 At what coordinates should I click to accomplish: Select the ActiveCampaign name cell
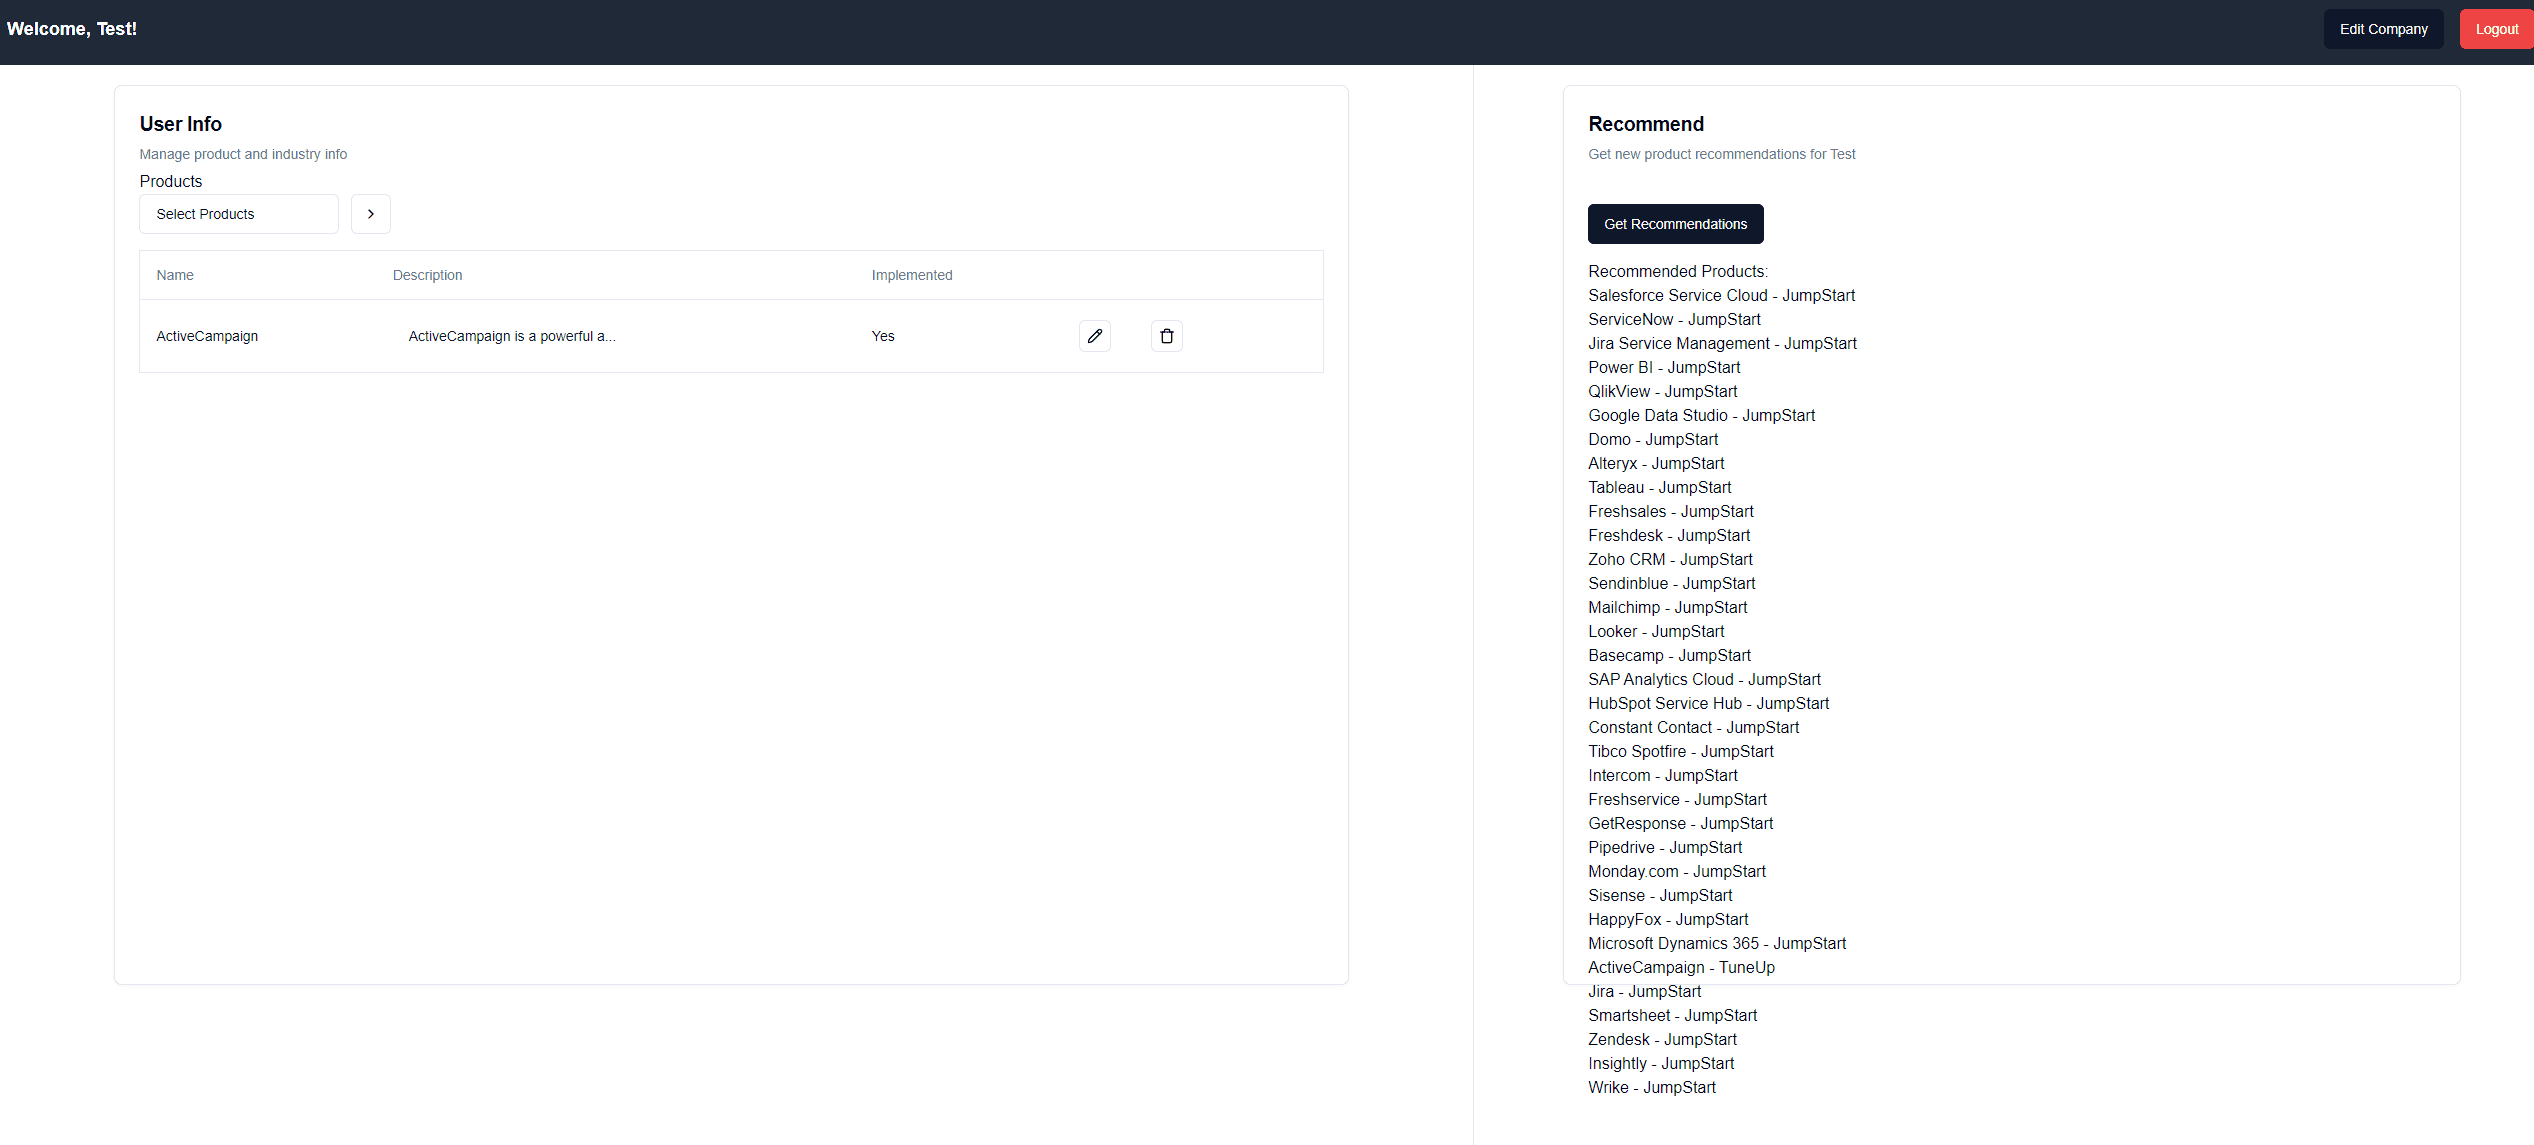207,336
